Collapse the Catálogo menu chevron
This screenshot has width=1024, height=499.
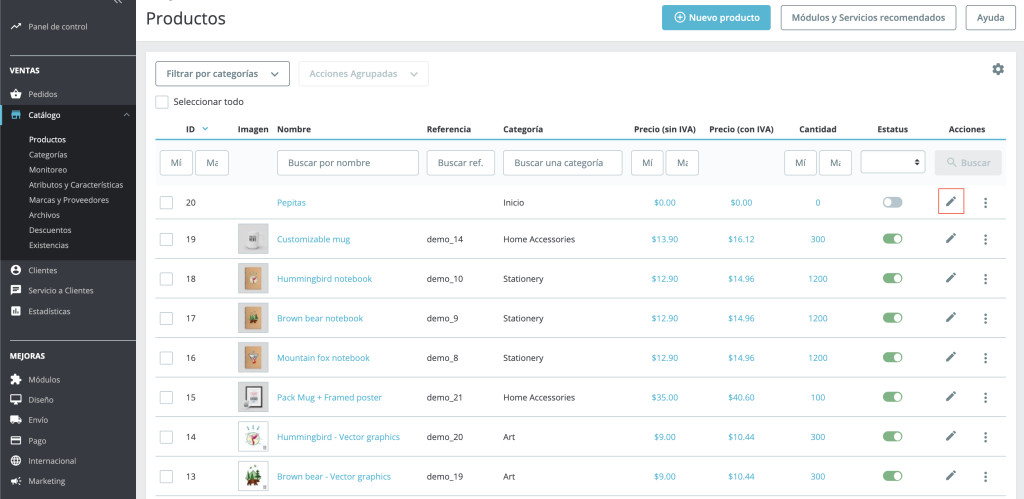coord(126,115)
